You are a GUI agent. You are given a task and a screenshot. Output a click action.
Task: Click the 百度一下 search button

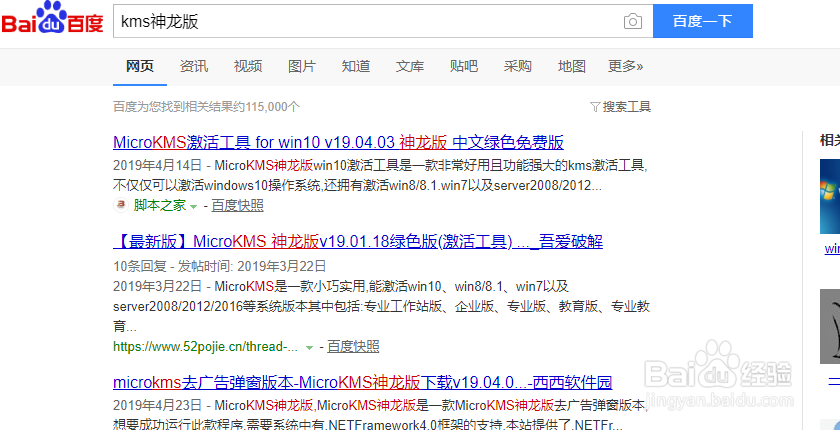(703, 21)
